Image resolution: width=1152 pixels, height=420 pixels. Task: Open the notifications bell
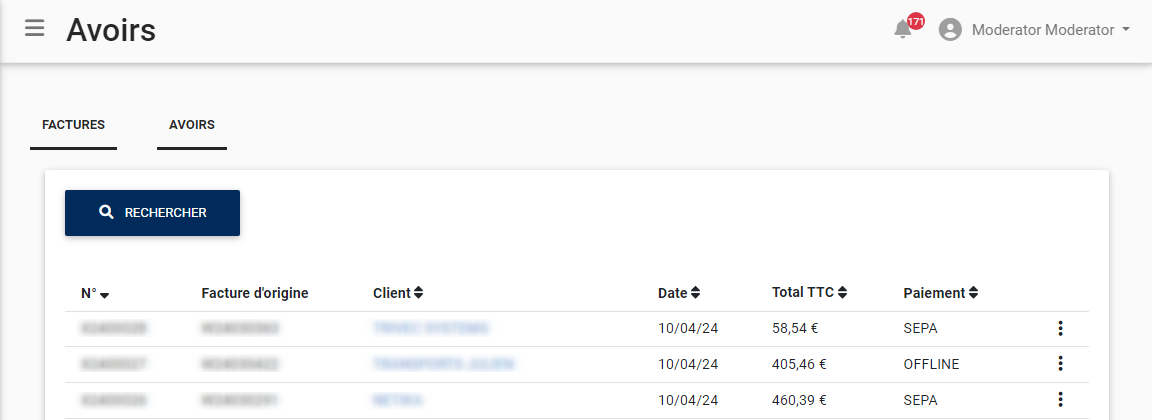(x=903, y=30)
